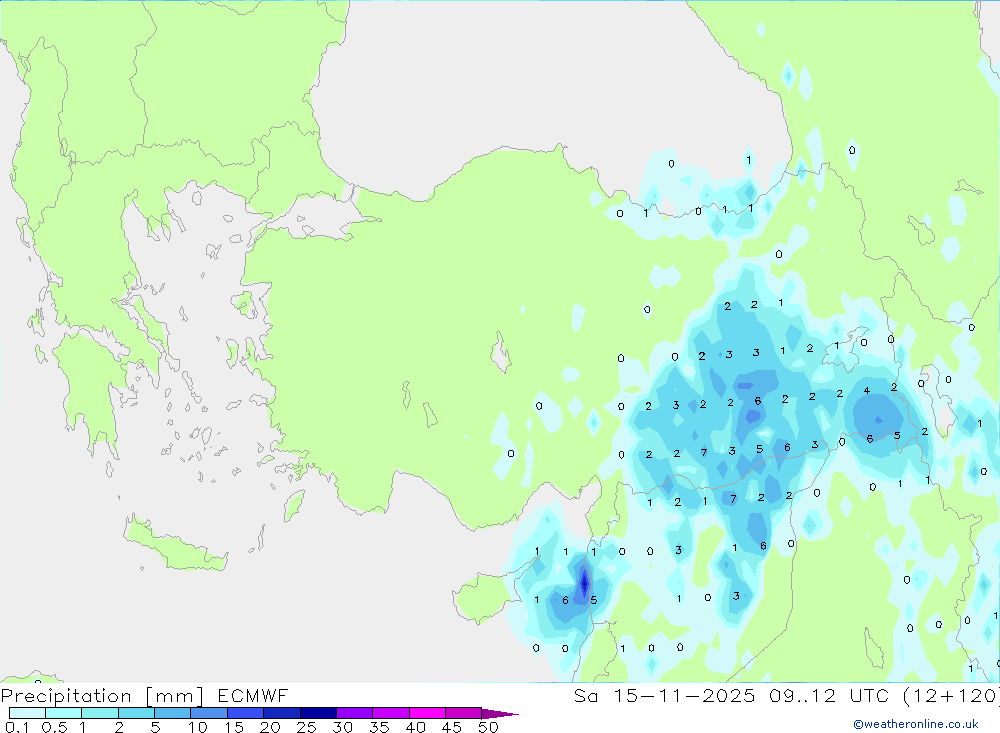Click the "40" legend scale label
The image size is (1000, 733).
pyautogui.click(x=416, y=727)
